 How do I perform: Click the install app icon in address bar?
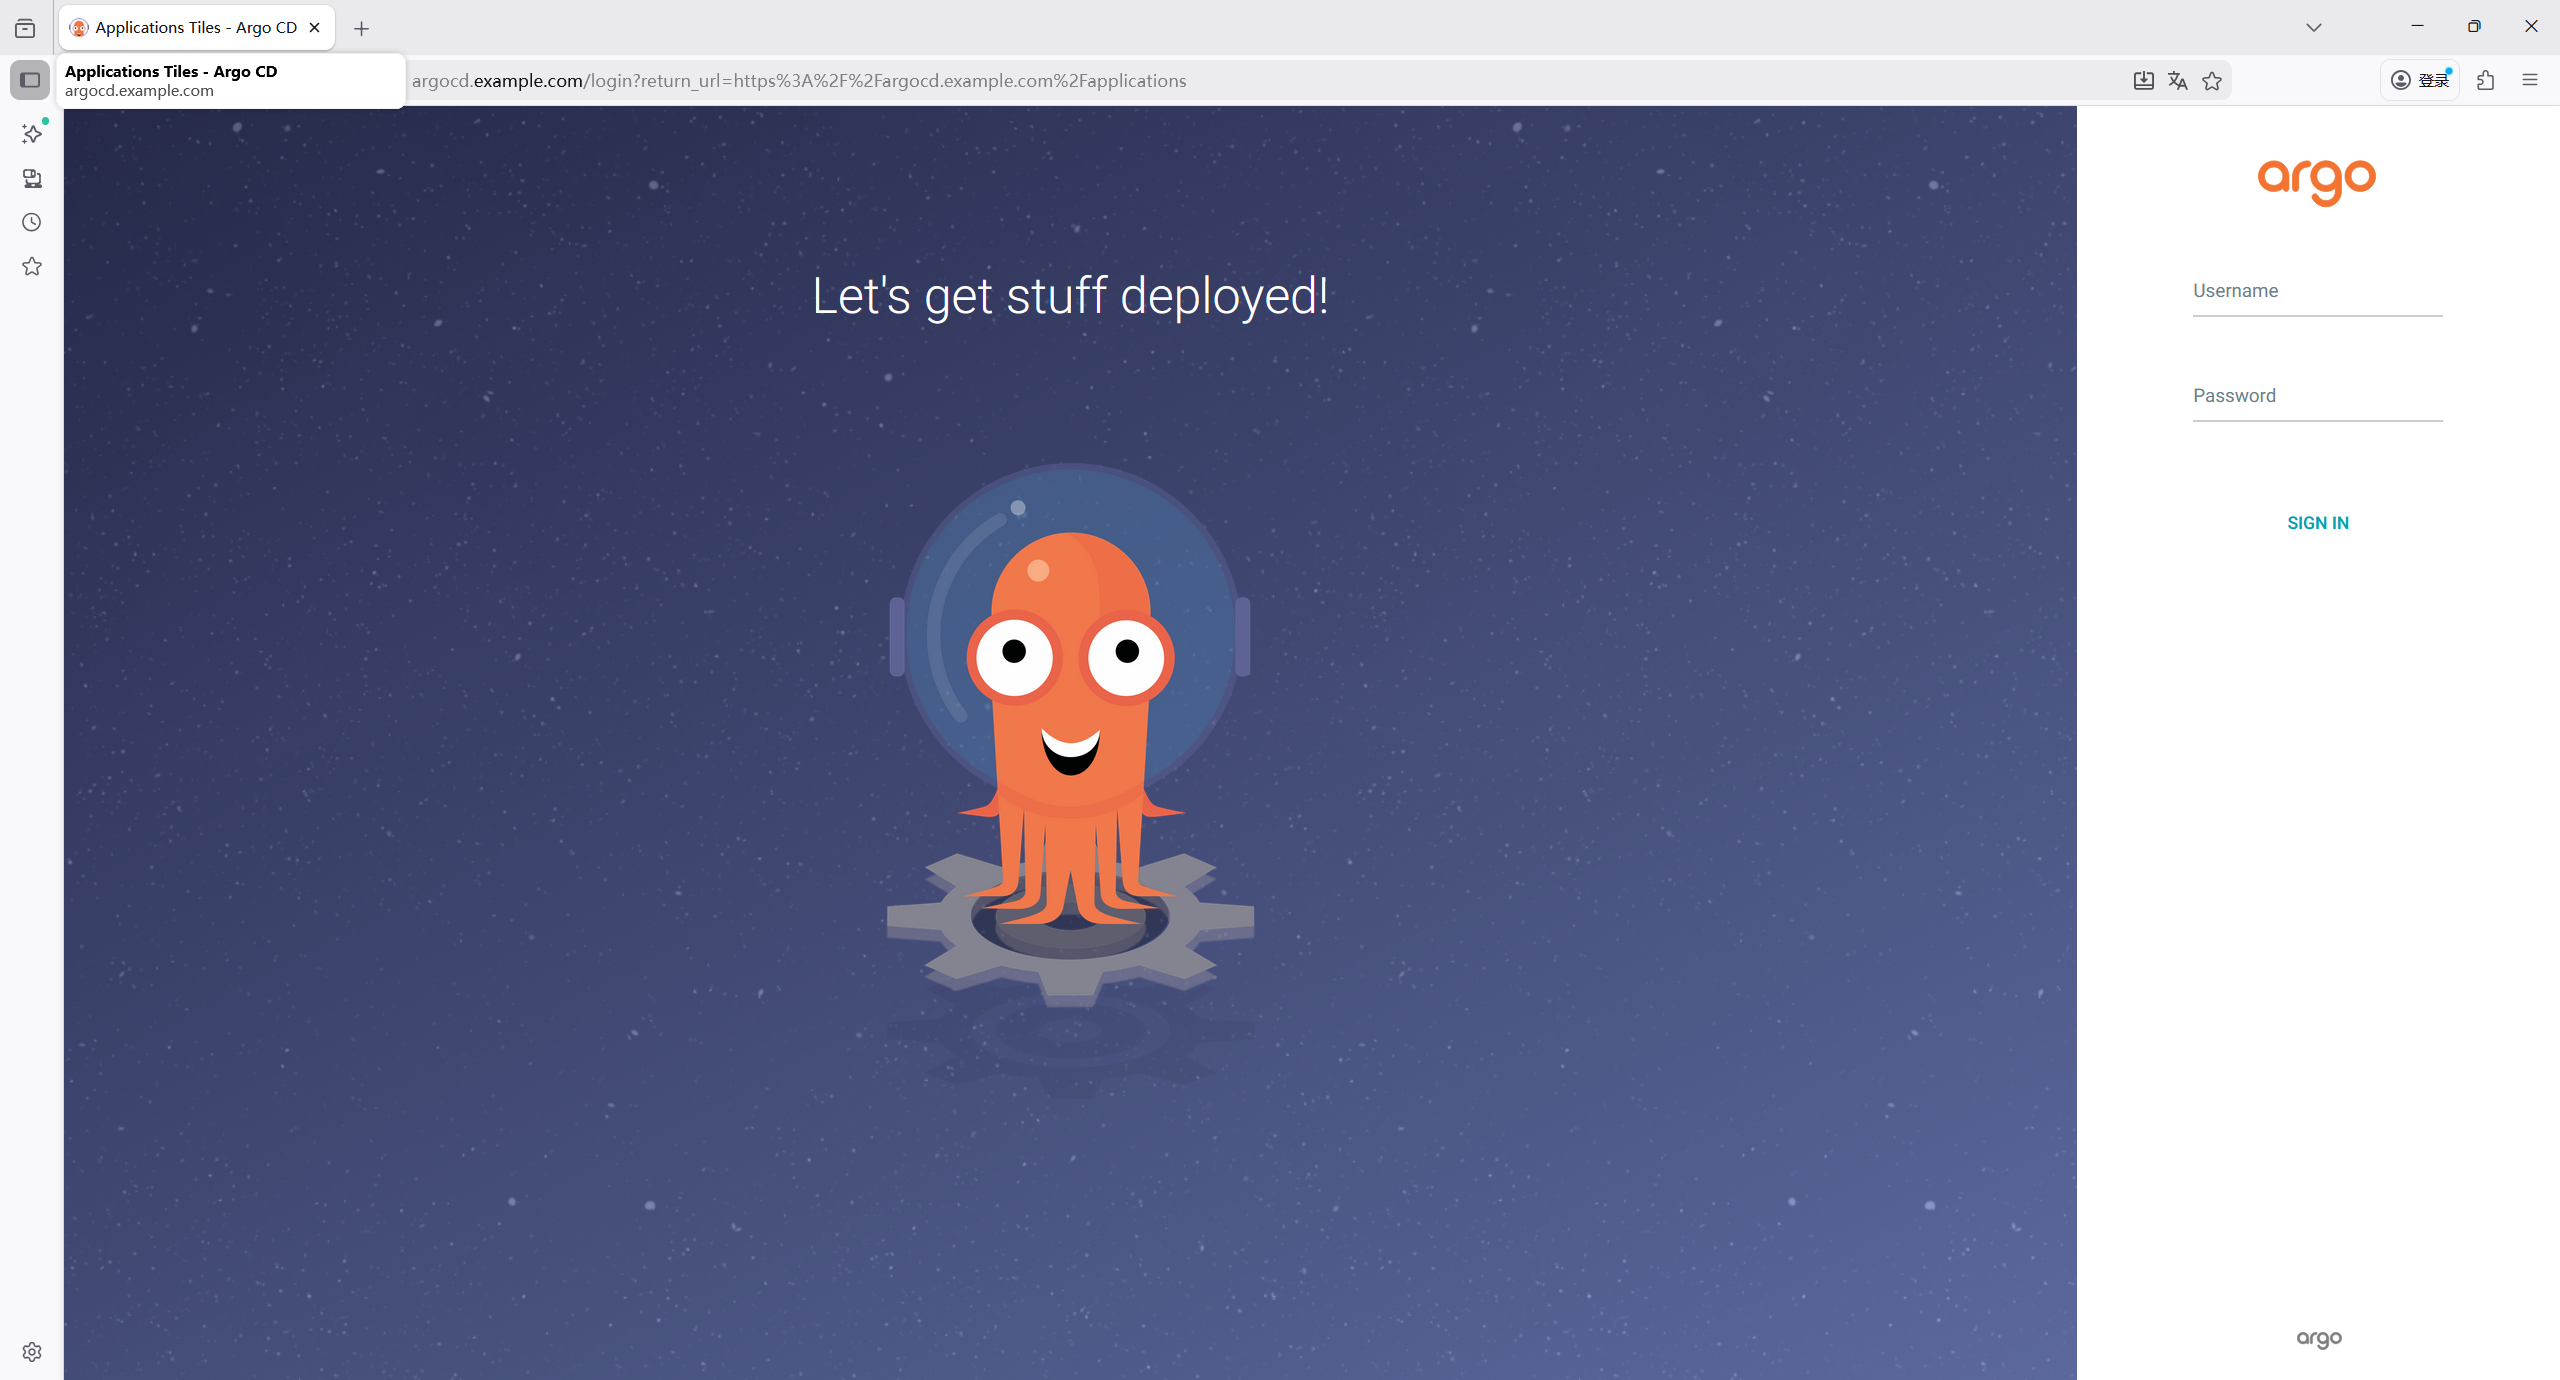pos(2143,81)
